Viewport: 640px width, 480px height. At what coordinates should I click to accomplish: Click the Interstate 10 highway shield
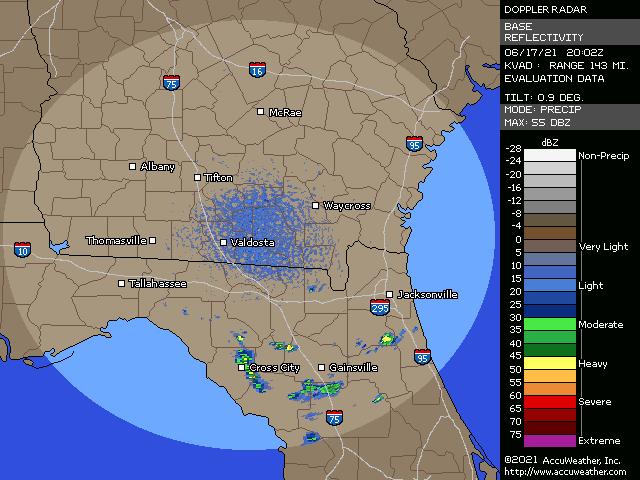22,249
